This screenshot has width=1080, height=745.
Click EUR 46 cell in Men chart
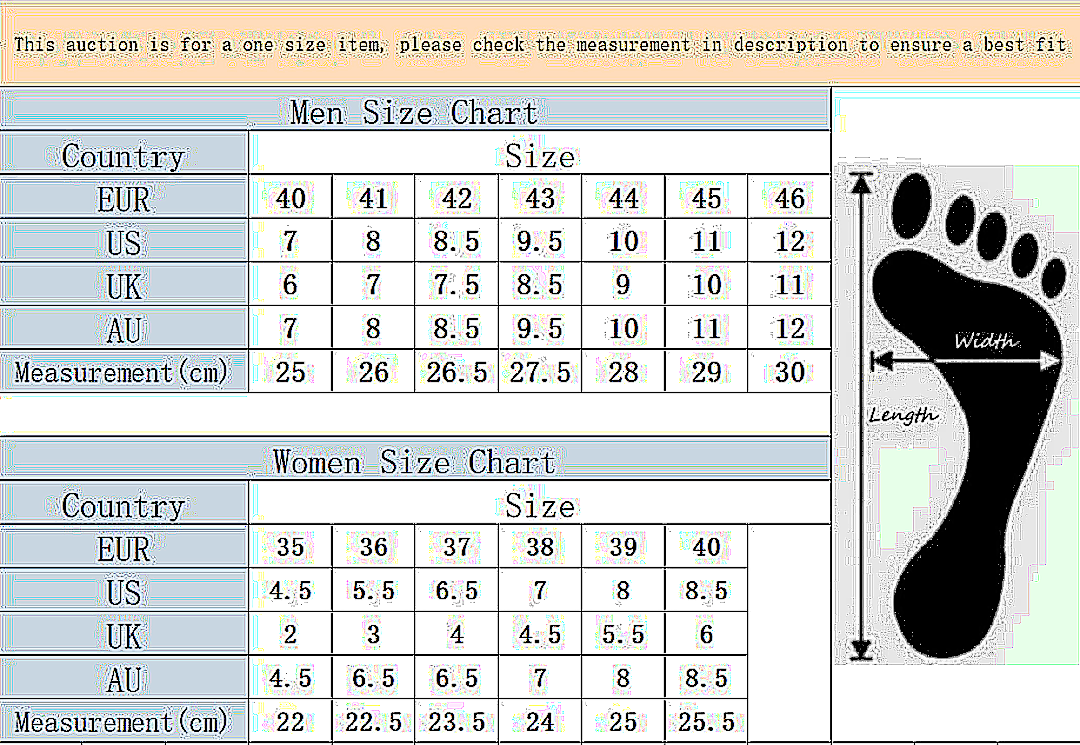(789, 198)
